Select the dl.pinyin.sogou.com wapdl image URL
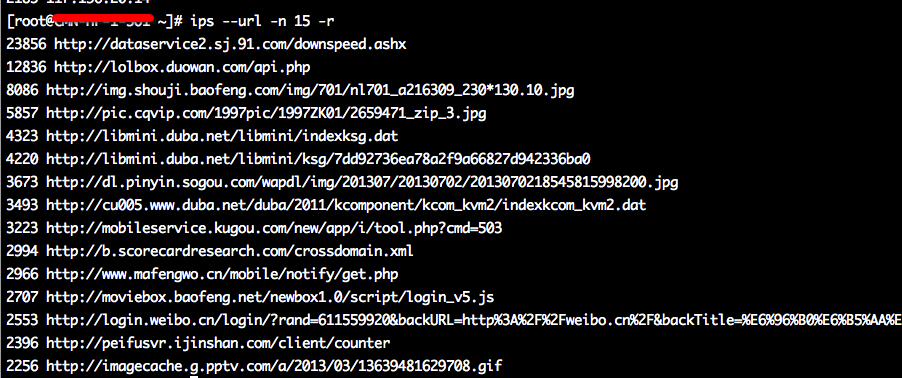Viewport: 902px width, 378px height. (362, 183)
